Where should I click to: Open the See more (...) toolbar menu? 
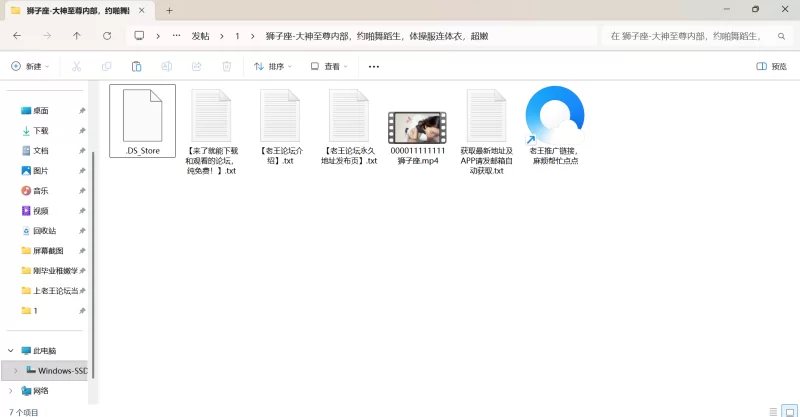point(374,66)
